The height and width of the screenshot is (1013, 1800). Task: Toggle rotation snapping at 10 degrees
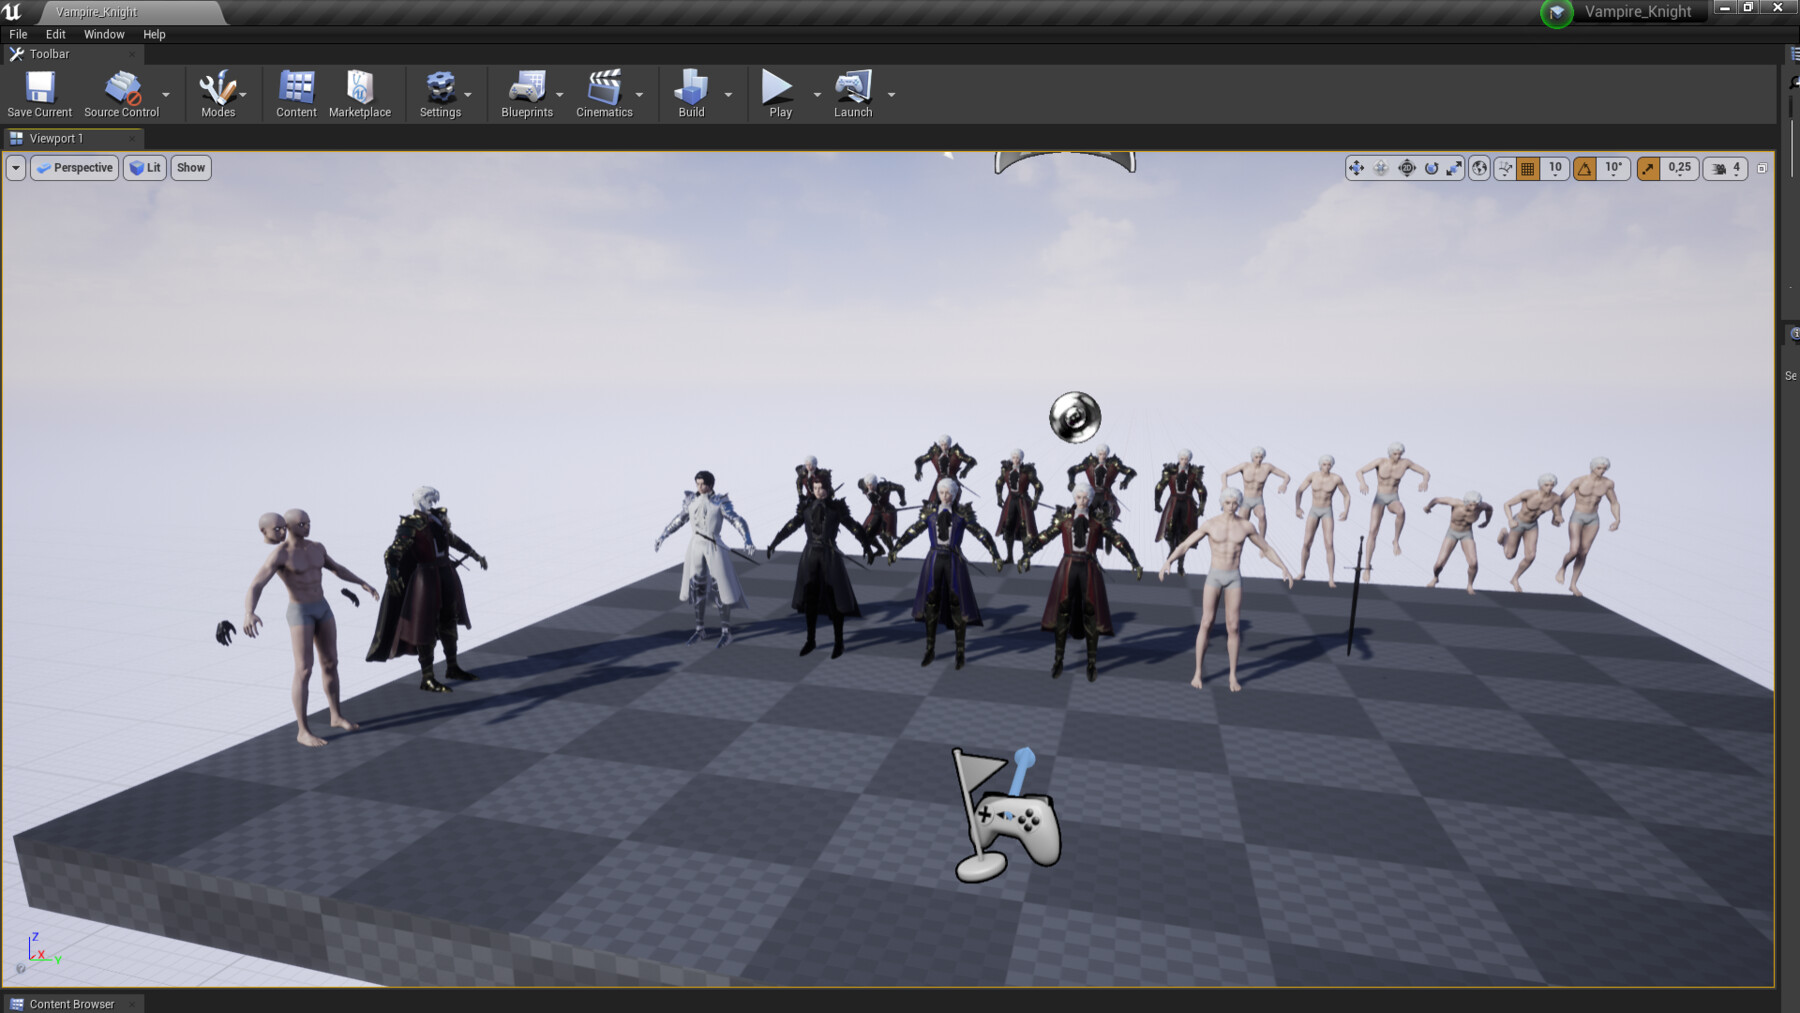coord(1583,168)
